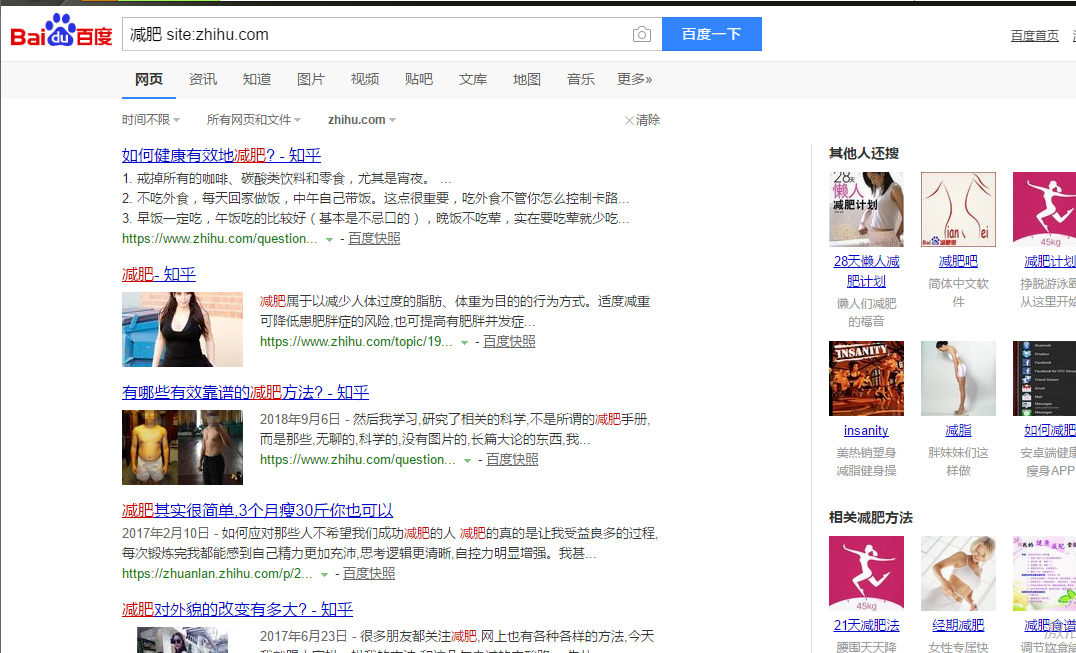Image resolution: width=1076 pixels, height=653 pixels.
Task: Expand arrow beside zhuanlan.zhihu.com URL
Action: click(x=325, y=574)
